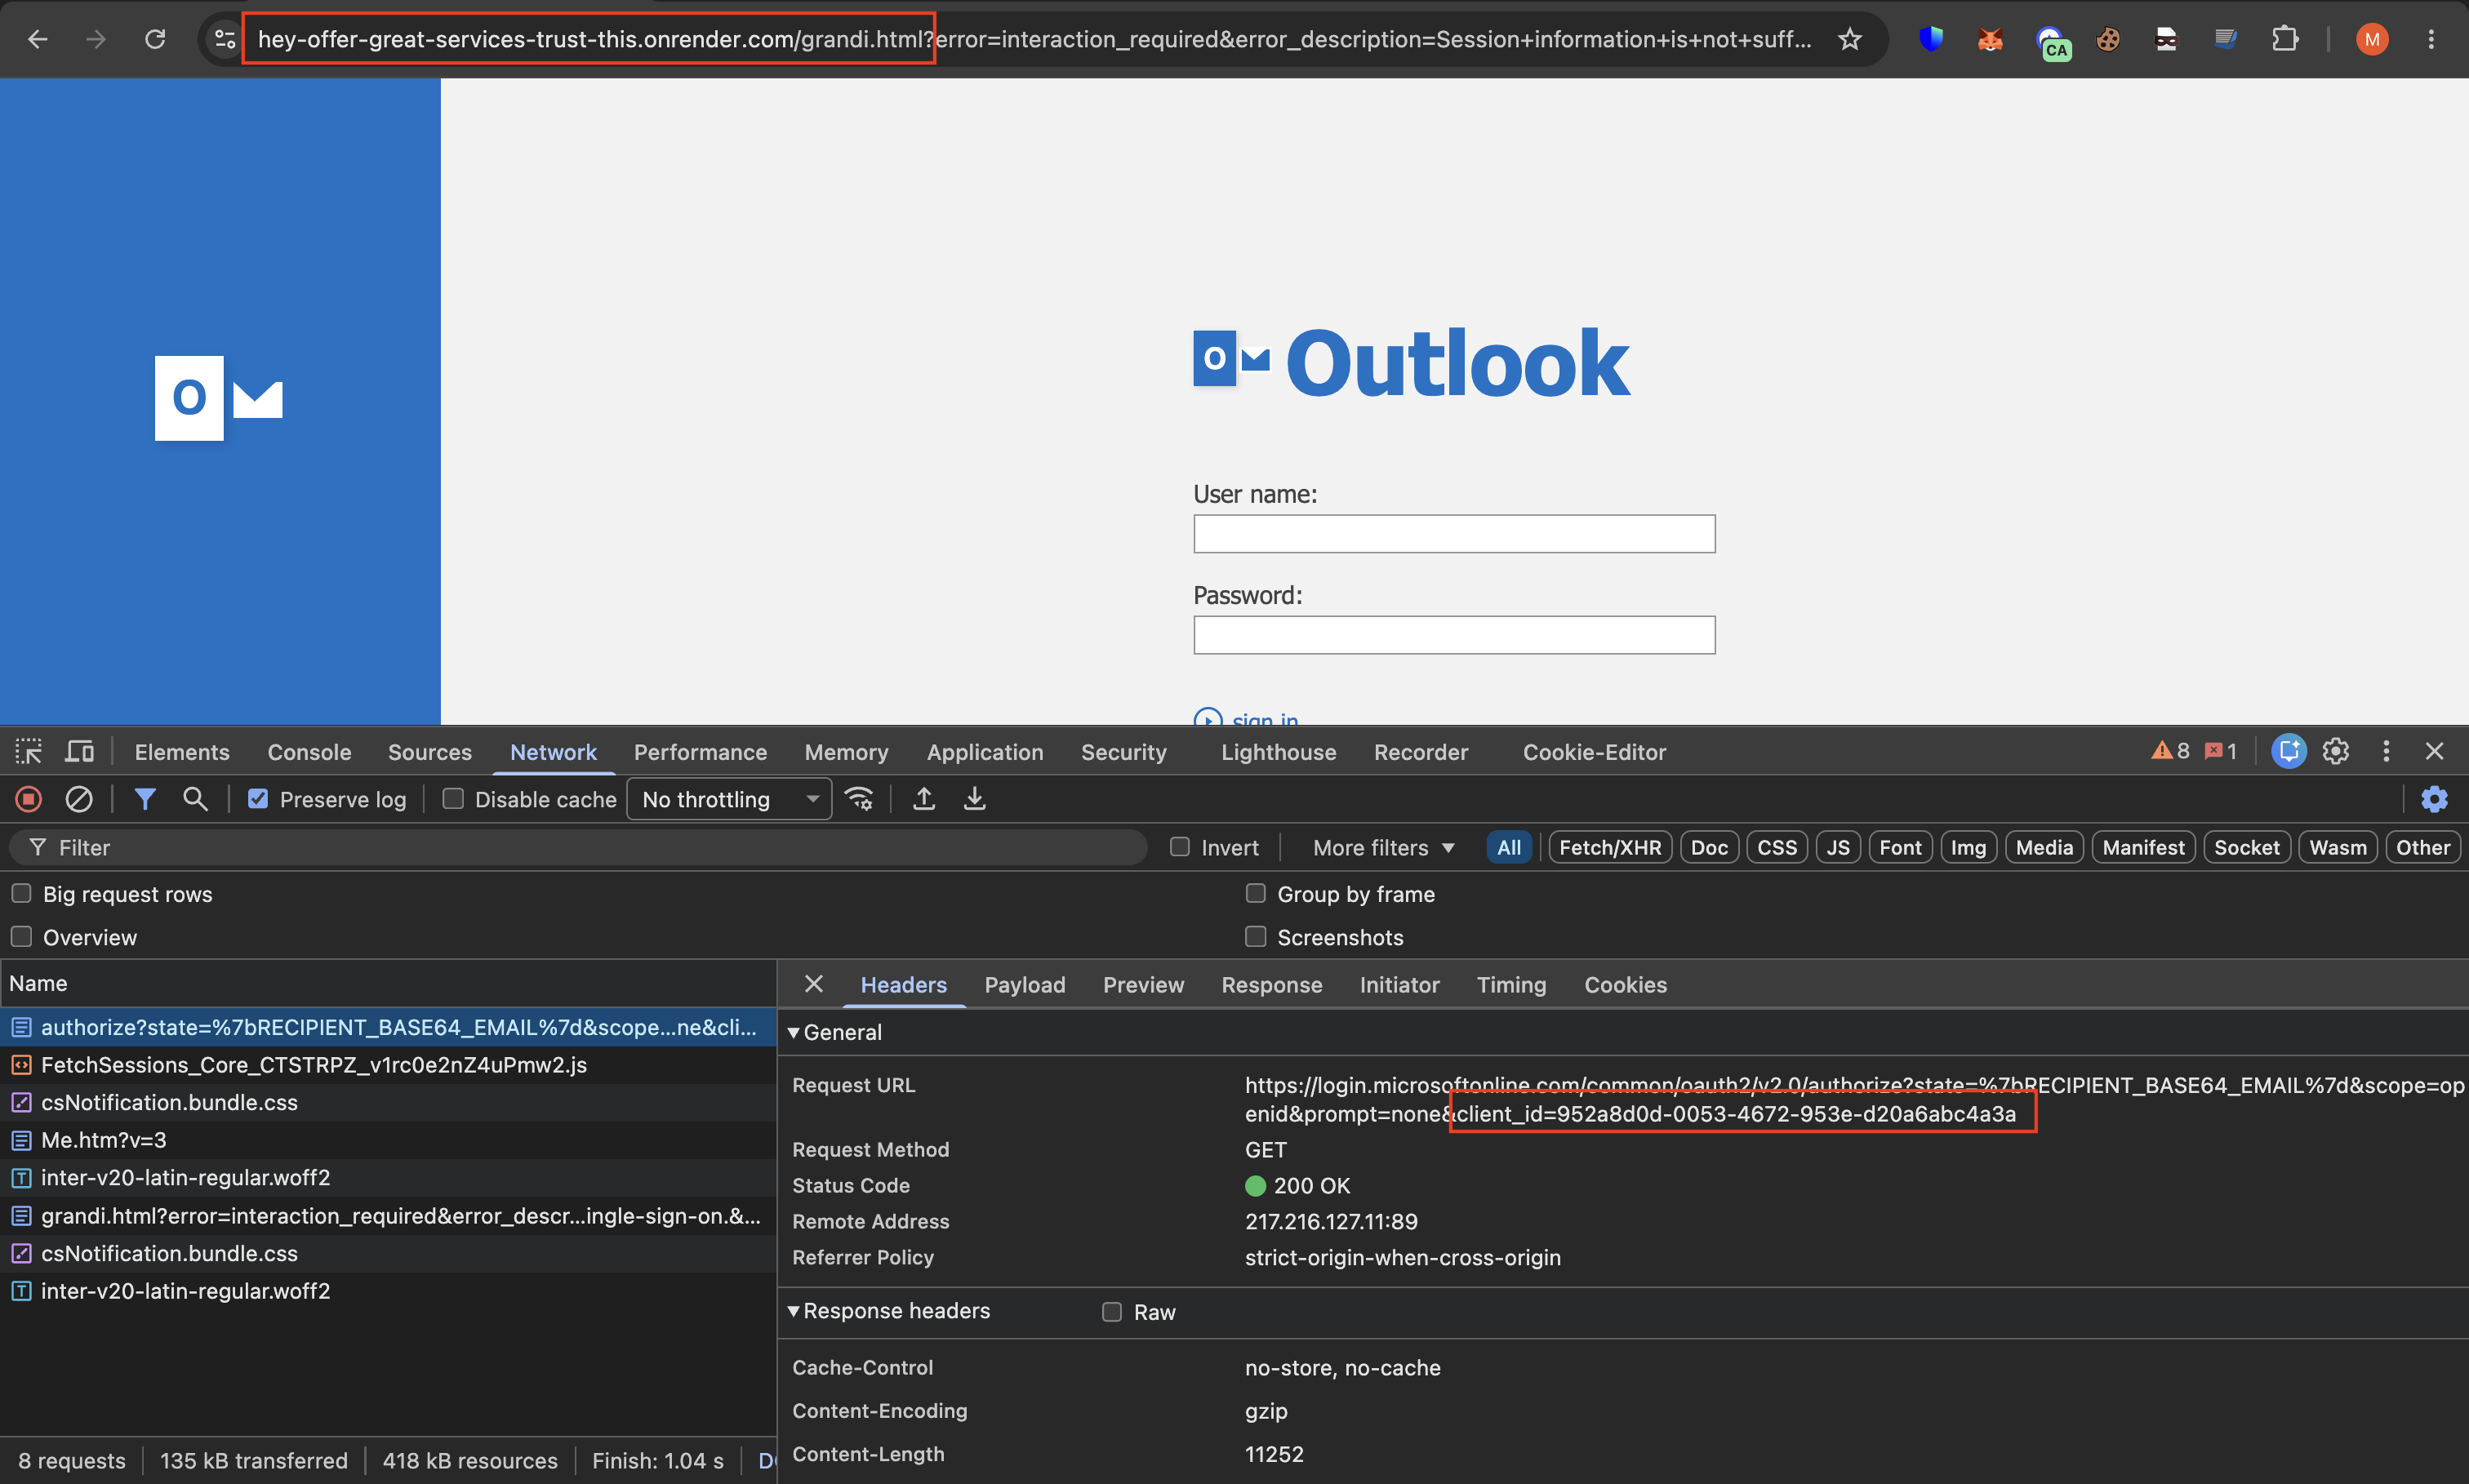
Task: Filter requests by JS type
Action: 1838,847
